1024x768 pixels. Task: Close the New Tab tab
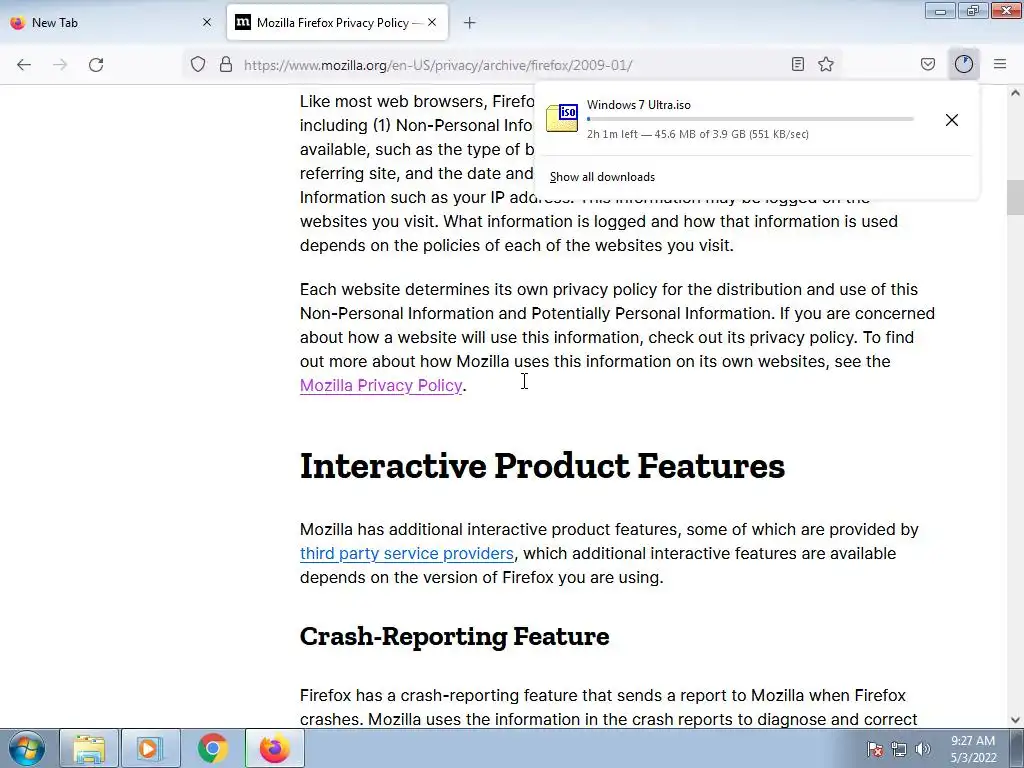[x=207, y=22]
